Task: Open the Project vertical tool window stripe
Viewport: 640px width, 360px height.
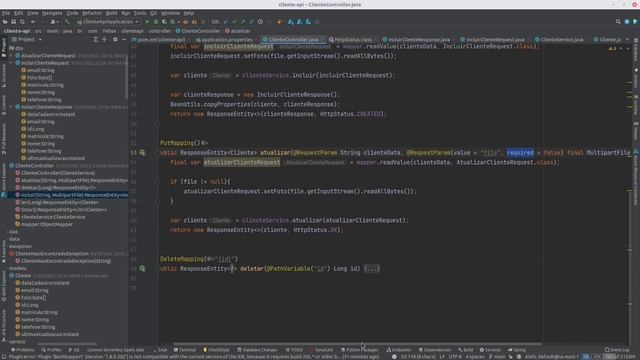Action: [x=4, y=48]
